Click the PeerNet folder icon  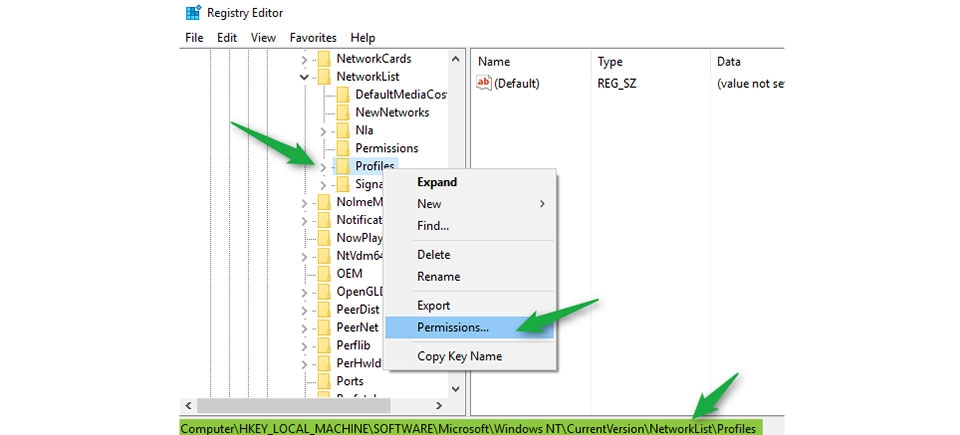click(x=324, y=327)
